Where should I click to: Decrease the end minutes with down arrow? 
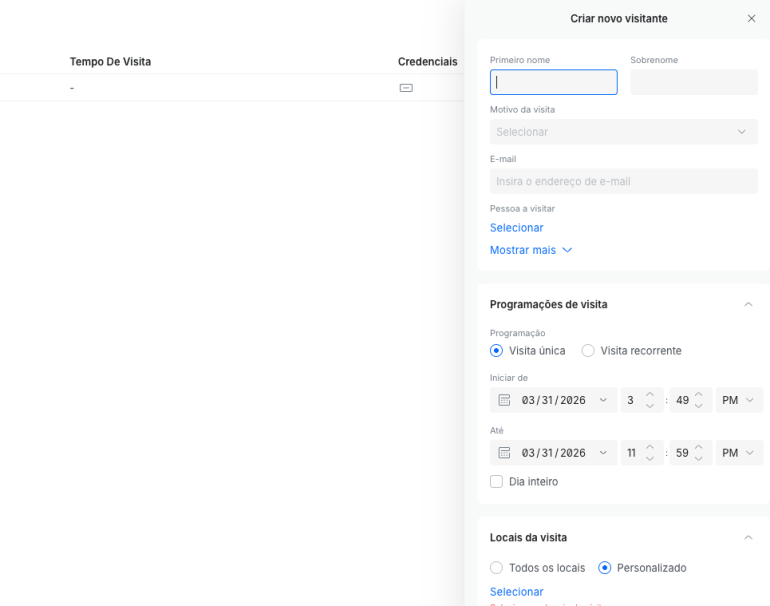699,459
